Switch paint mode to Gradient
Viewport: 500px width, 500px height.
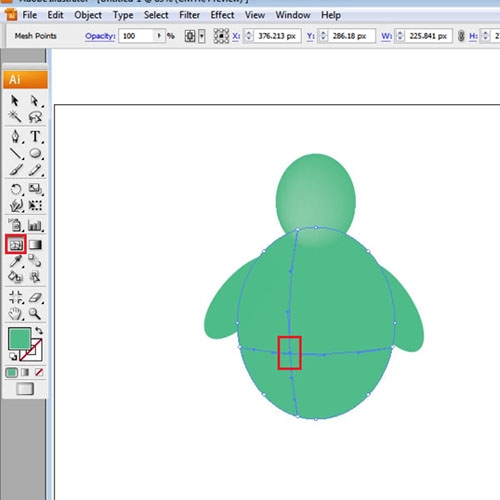(25, 372)
